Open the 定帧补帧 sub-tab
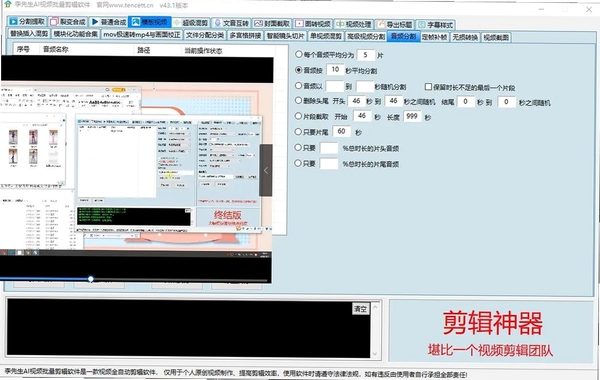The width and height of the screenshot is (600, 380). pyautogui.click(x=434, y=37)
